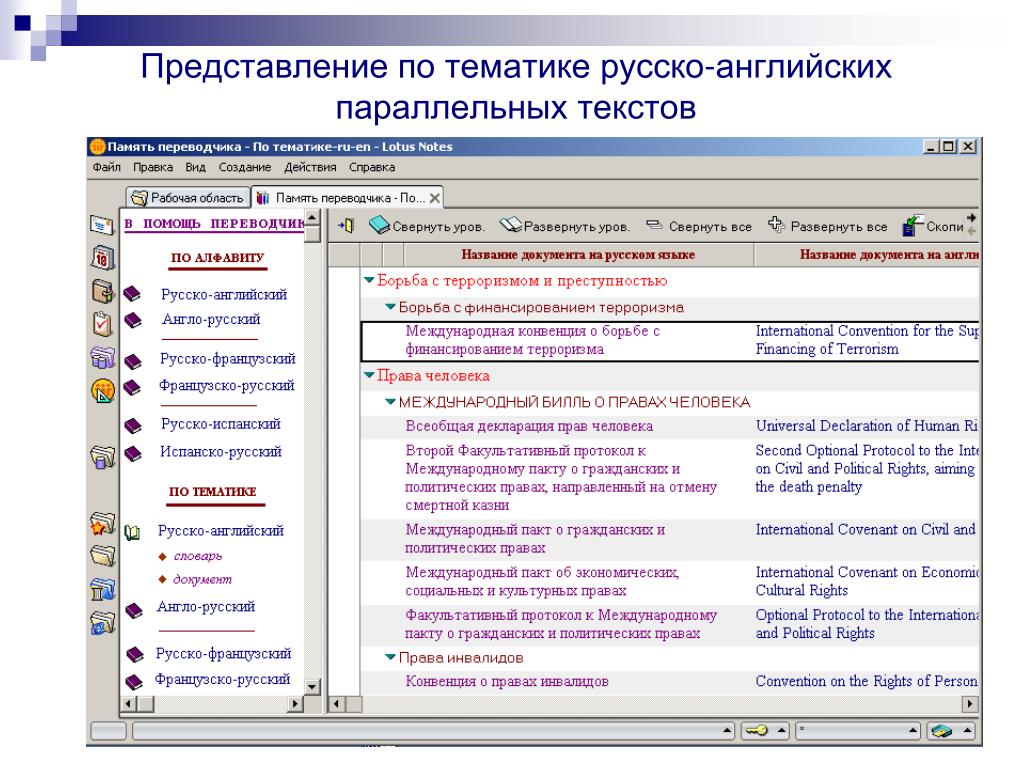
Task: Click the Название документа на русском языке header
Action: [578, 255]
